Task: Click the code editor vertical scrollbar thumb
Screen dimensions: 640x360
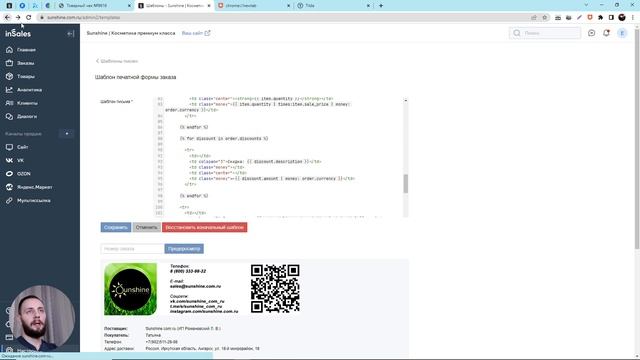Action: (x=406, y=184)
